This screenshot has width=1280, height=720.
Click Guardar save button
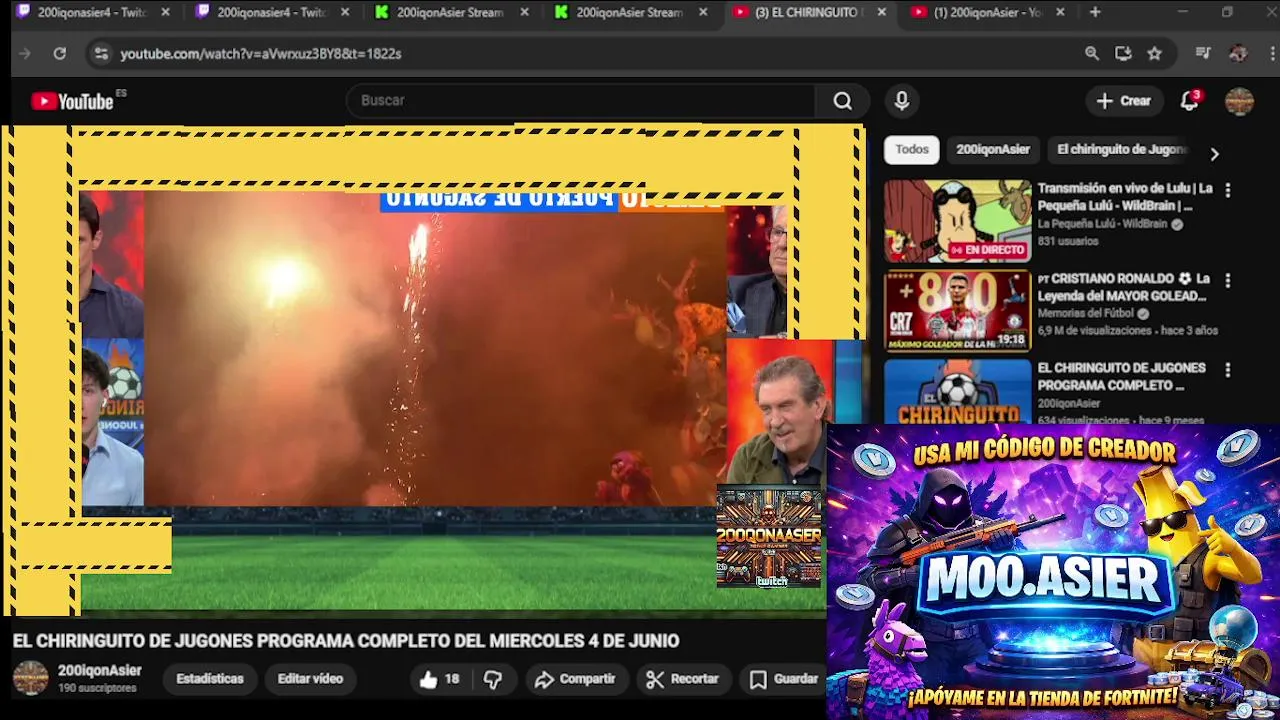tap(784, 679)
